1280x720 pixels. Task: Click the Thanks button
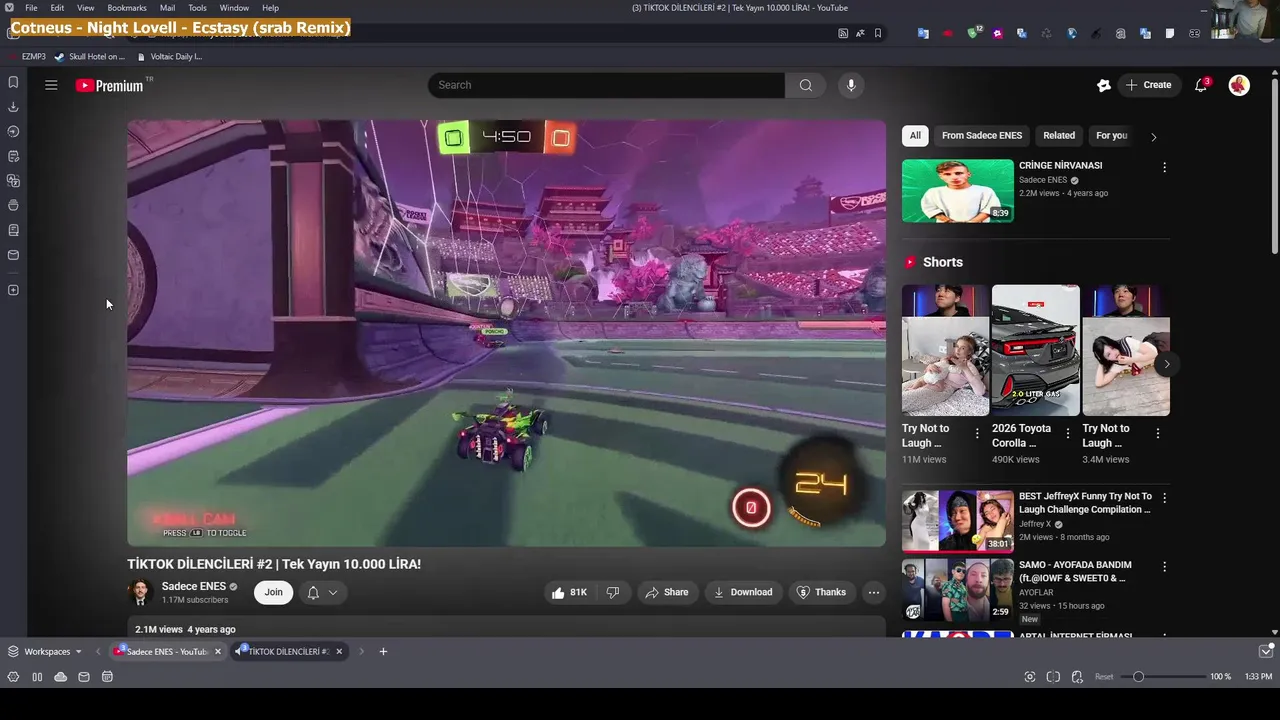(x=821, y=592)
